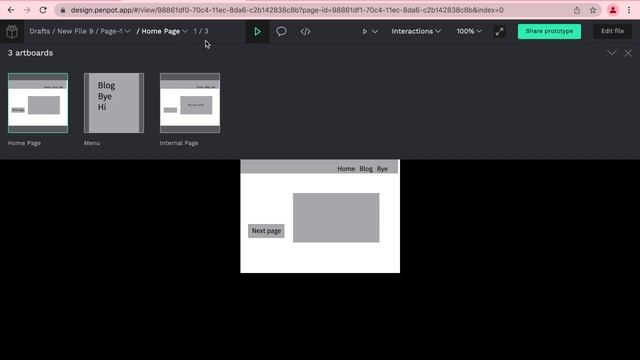Bookmark this page with star icon
This screenshot has height=360, width=640.
pyautogui.click(x=593, y=10)
